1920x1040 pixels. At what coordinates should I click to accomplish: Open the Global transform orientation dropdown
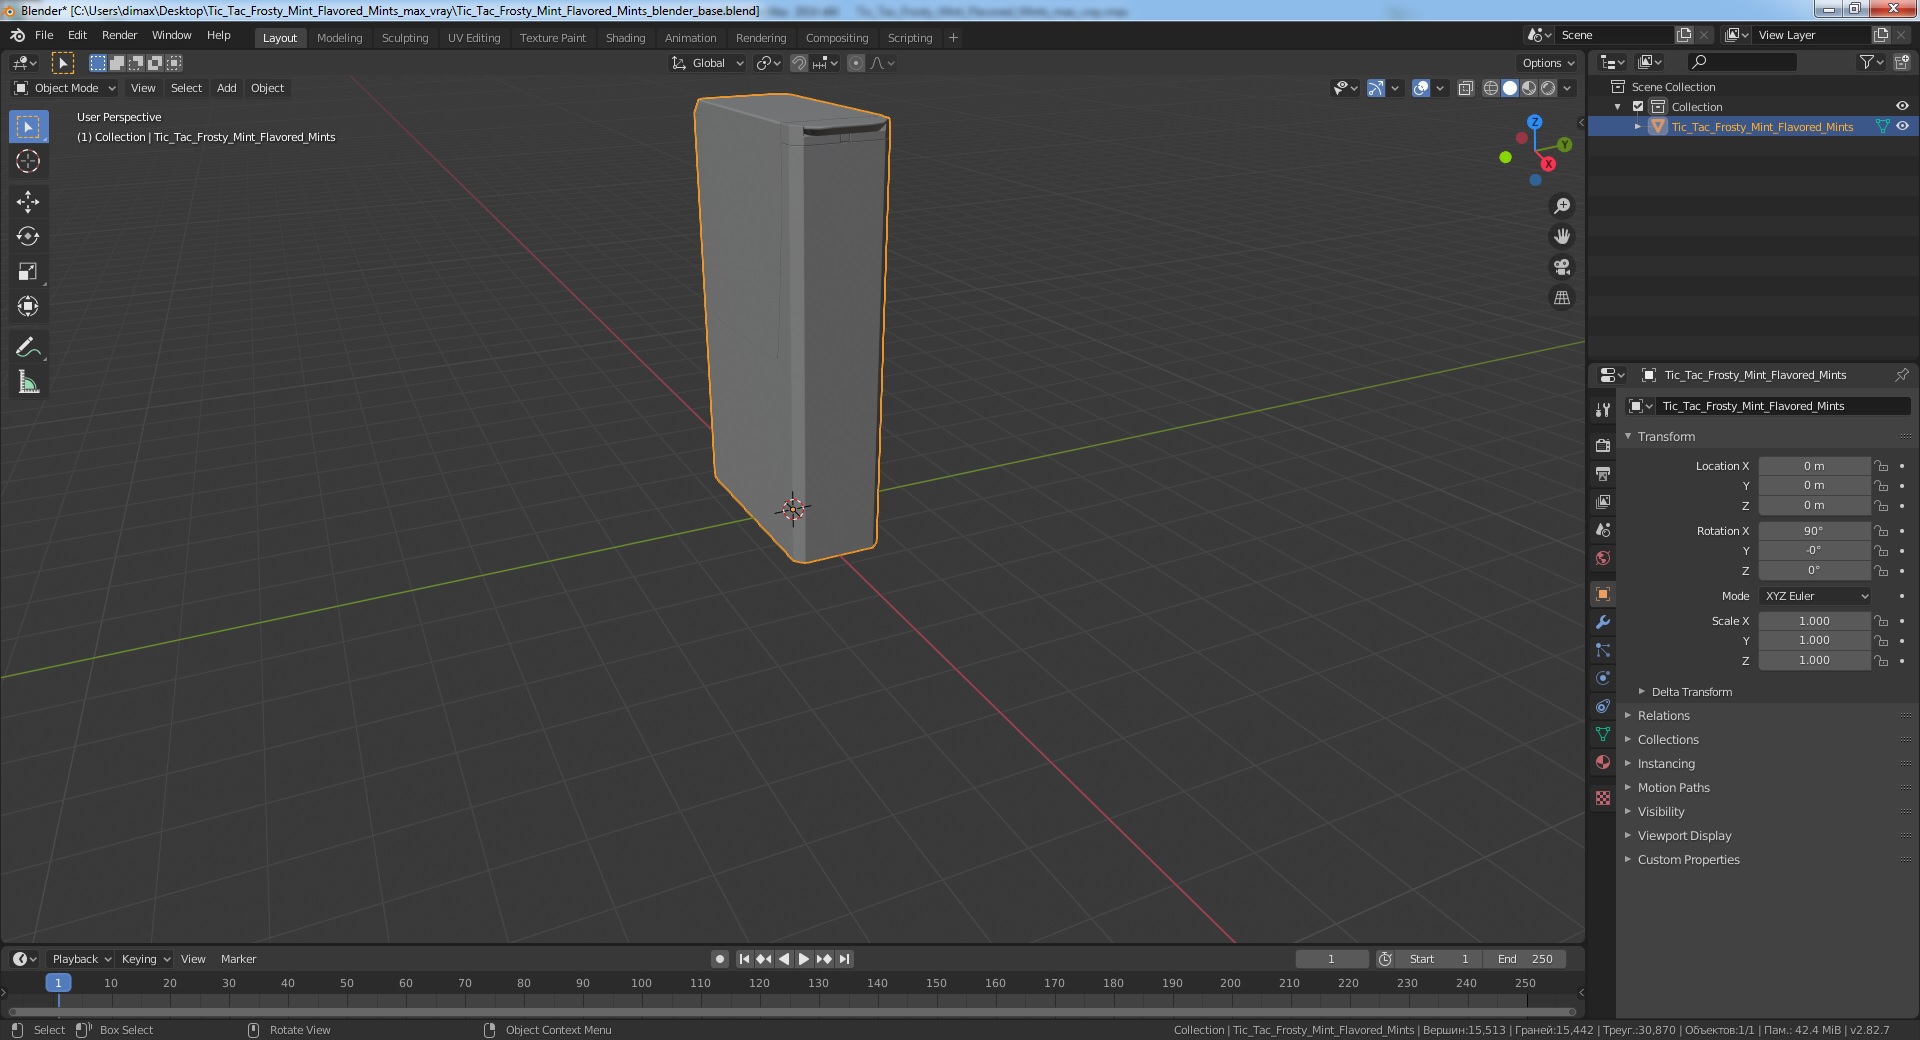[708, 63]
